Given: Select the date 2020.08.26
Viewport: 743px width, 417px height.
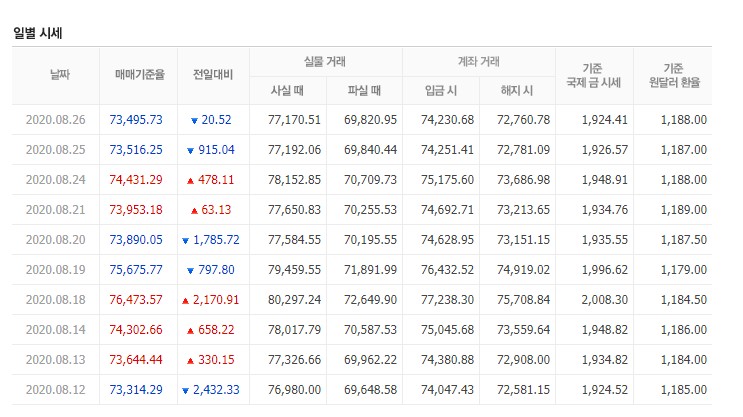Looking at the screenshot, I should click(55, 119).
